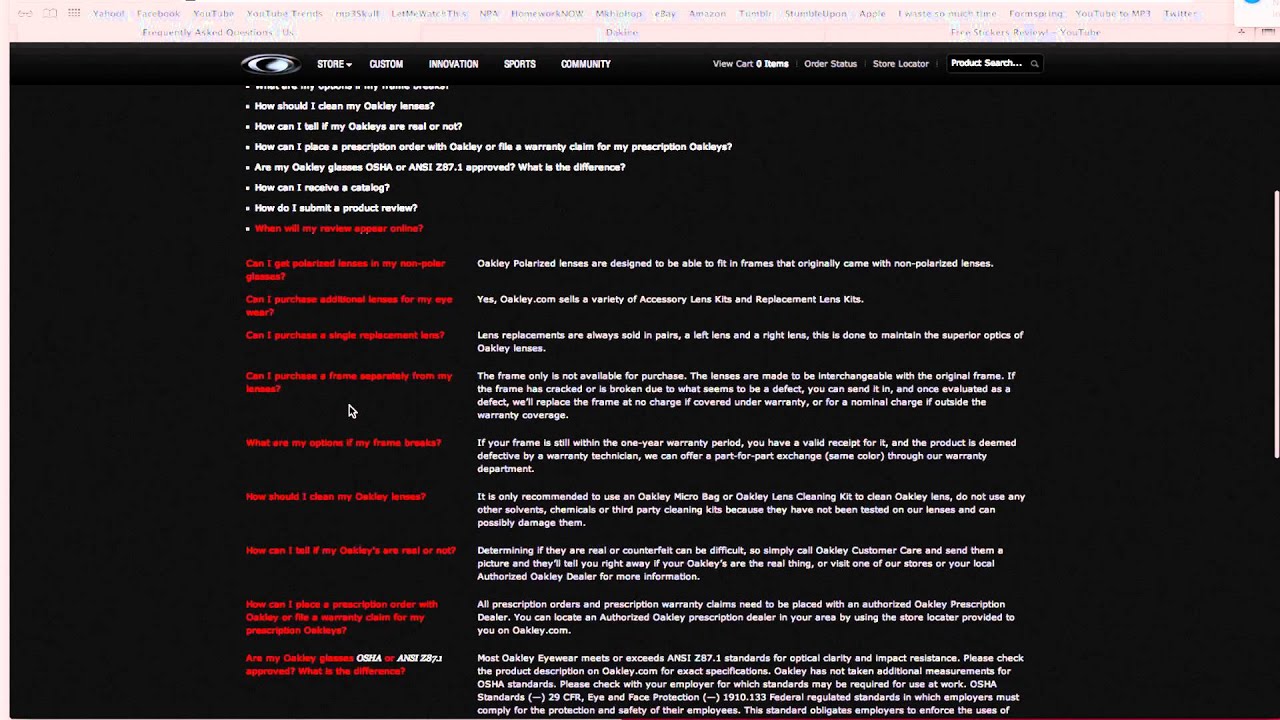This screenshot has width=1280, height=720.
Task: Open the Store Locator link
Action: point(901,64)
